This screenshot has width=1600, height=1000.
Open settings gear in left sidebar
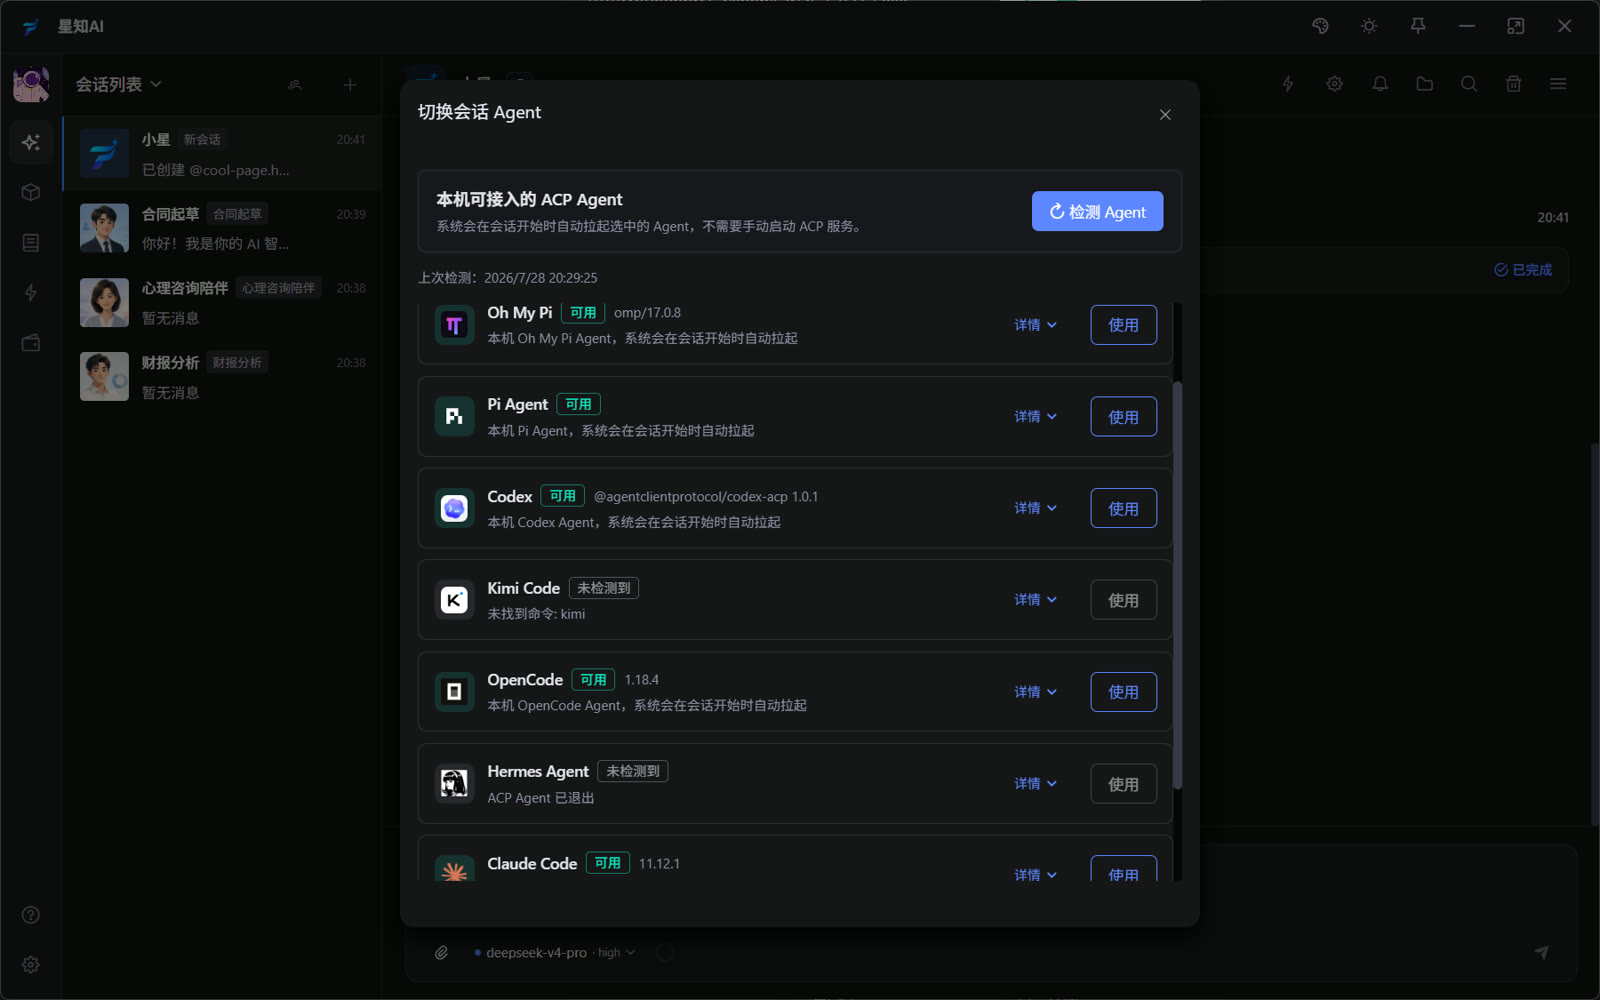point(31,965)
